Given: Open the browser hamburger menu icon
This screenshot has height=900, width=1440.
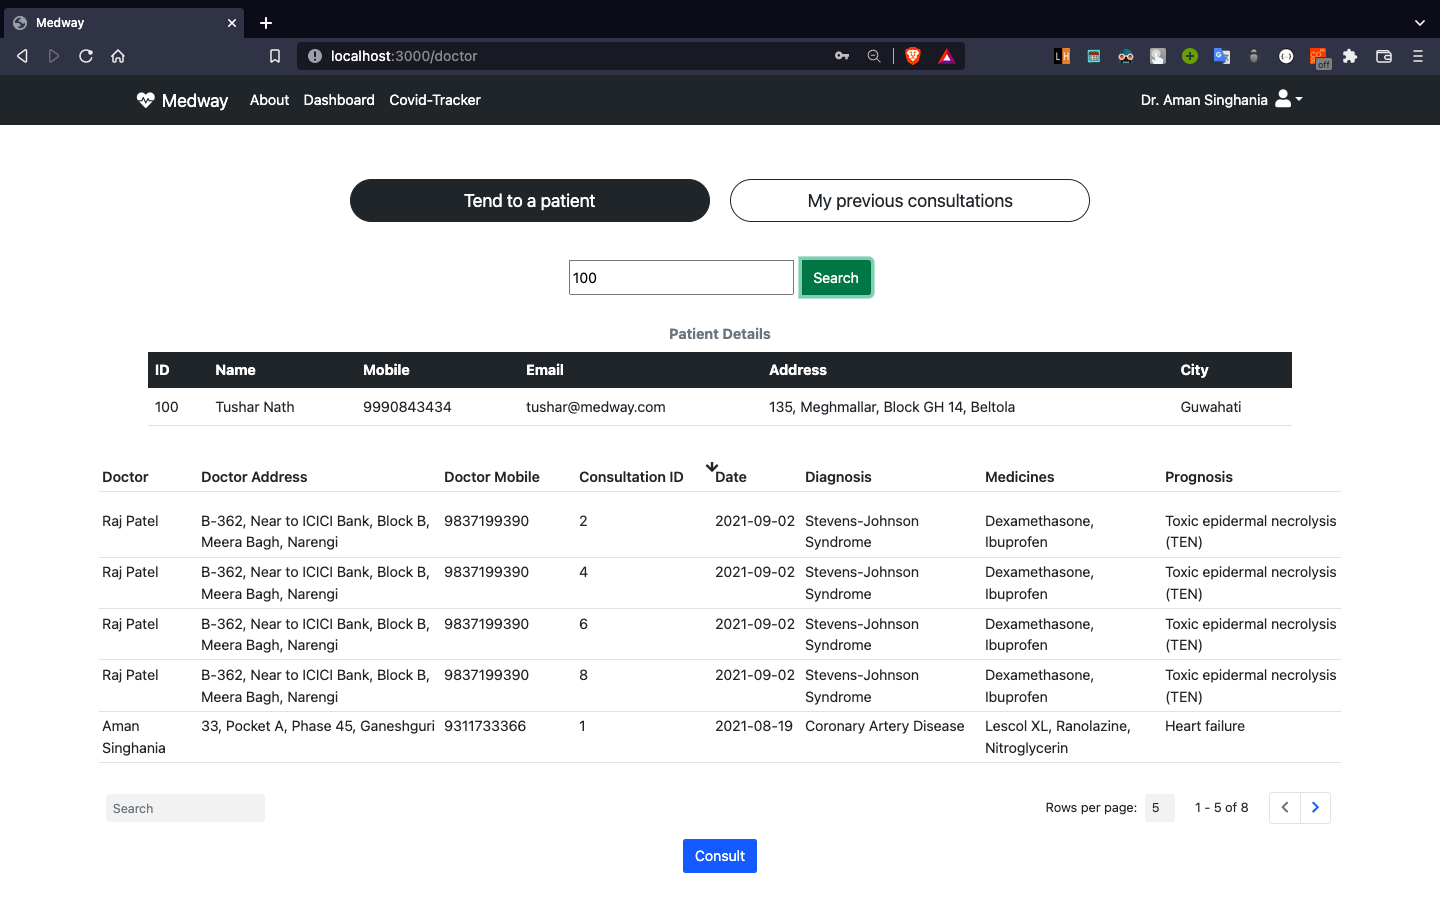Looking at the screenshot, I should (x=1418, y=57).
